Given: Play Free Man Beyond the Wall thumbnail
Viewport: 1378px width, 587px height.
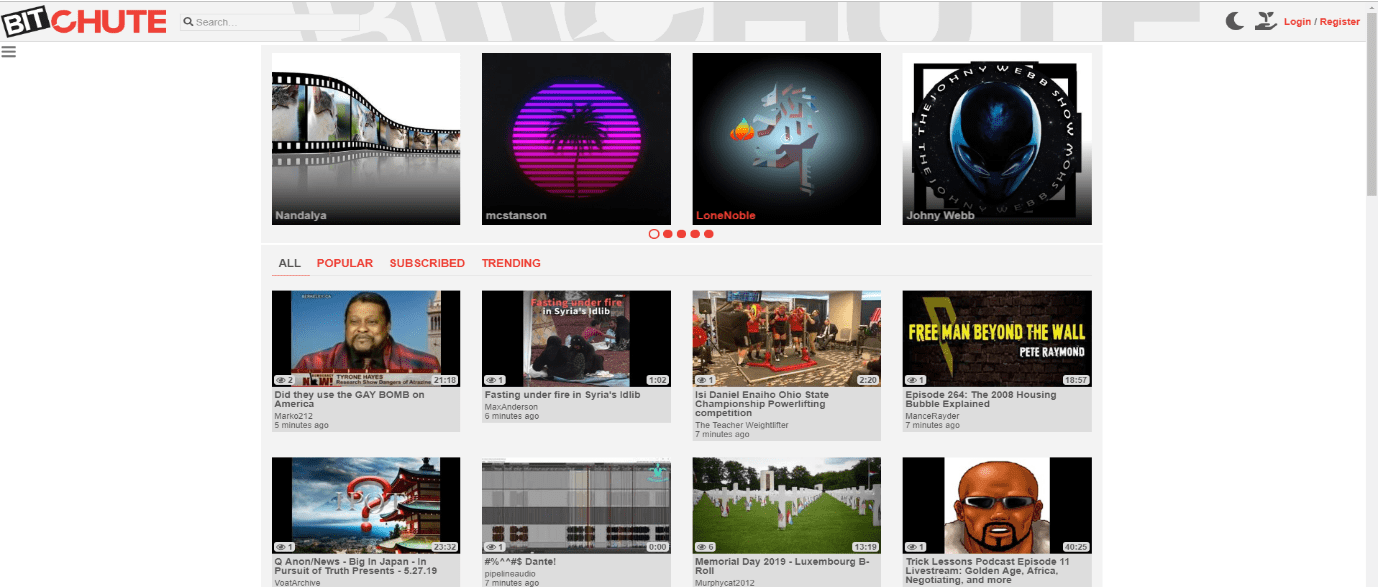Looking at the screenshot, I should click(x=997, y=338).
